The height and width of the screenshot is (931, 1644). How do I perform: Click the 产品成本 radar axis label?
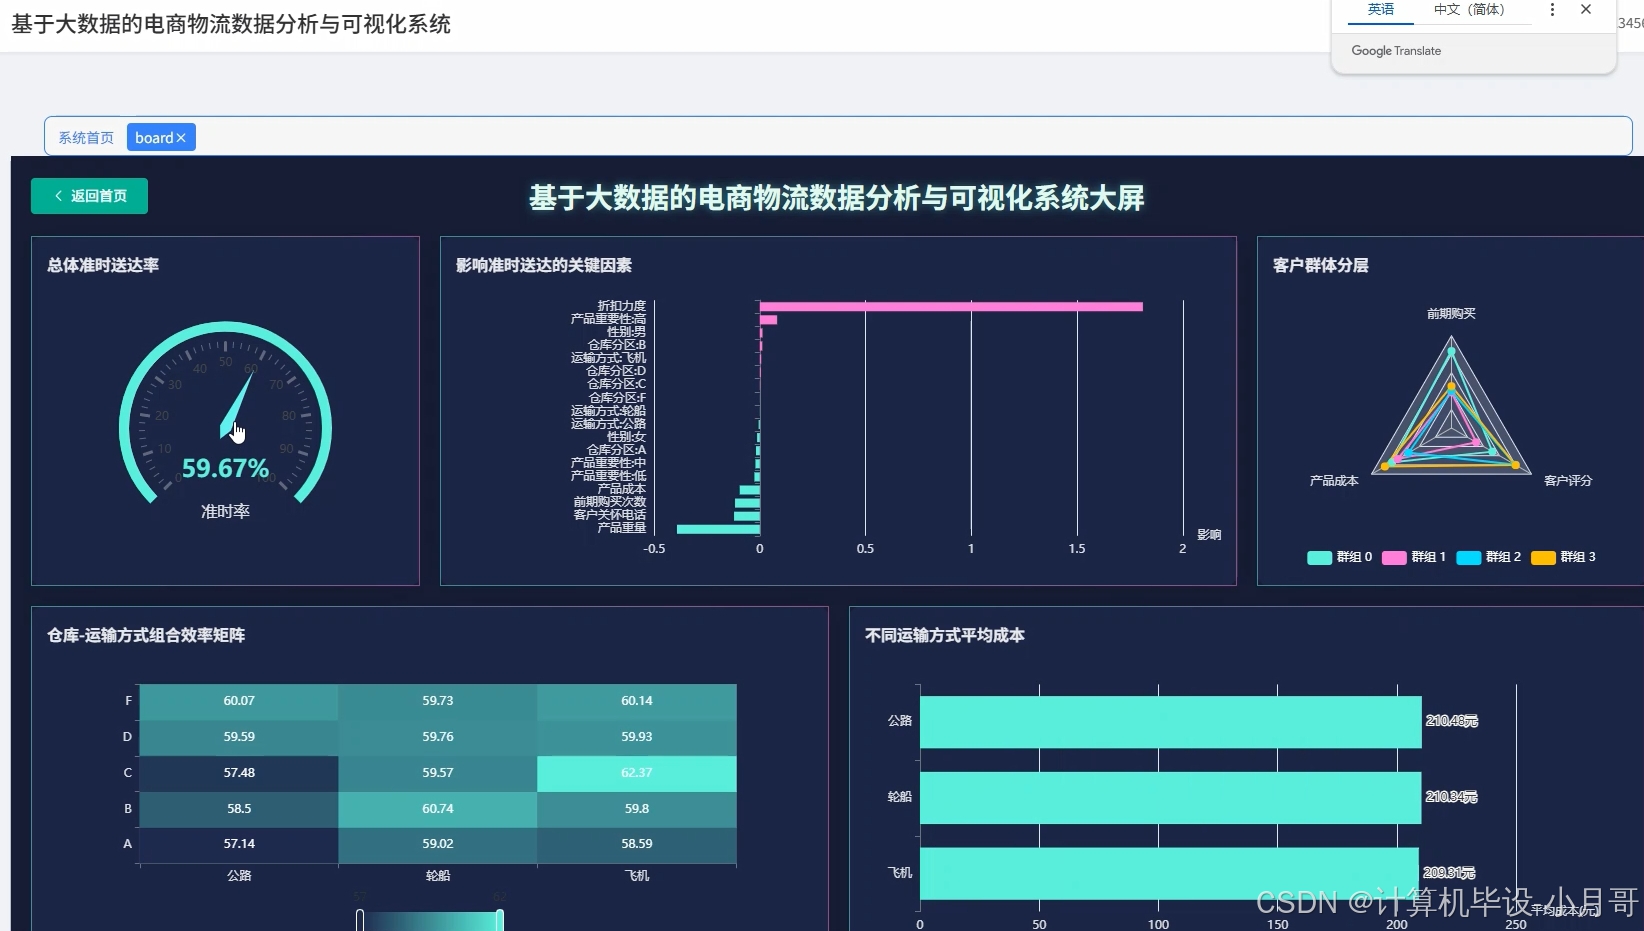point(1334,481)
